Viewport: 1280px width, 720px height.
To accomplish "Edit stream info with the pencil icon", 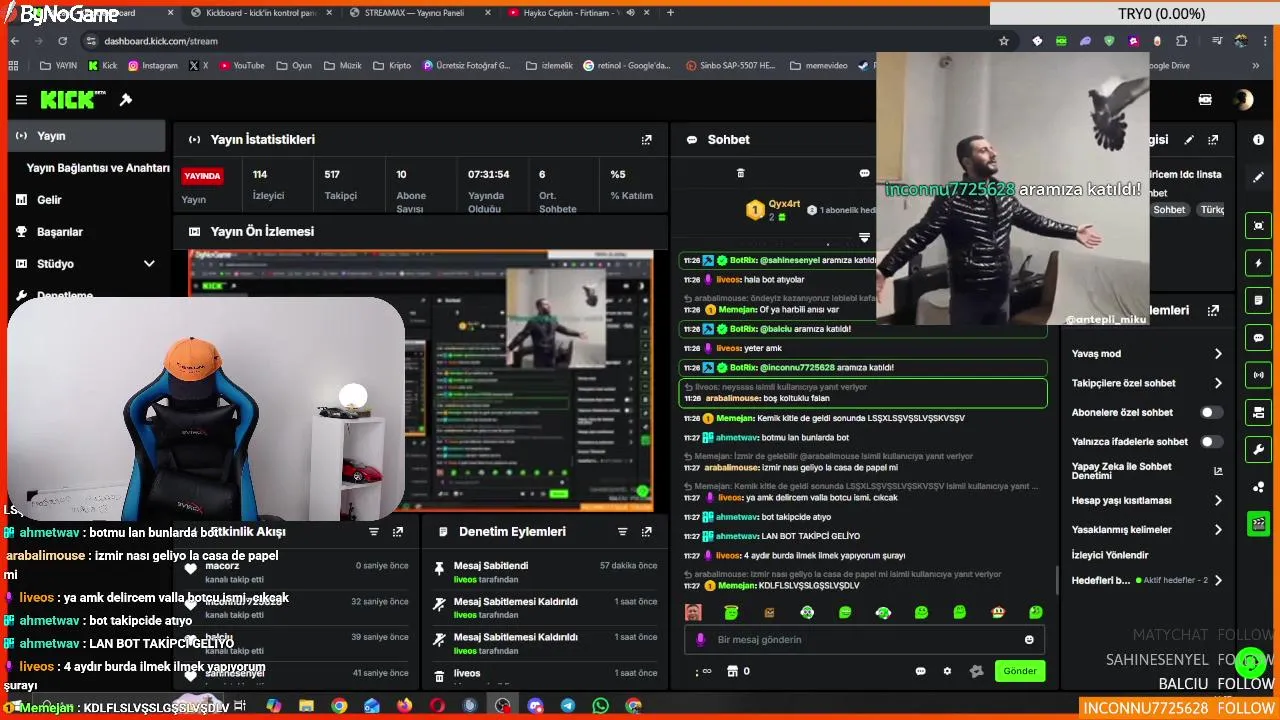I will (x=1189, y=140).
